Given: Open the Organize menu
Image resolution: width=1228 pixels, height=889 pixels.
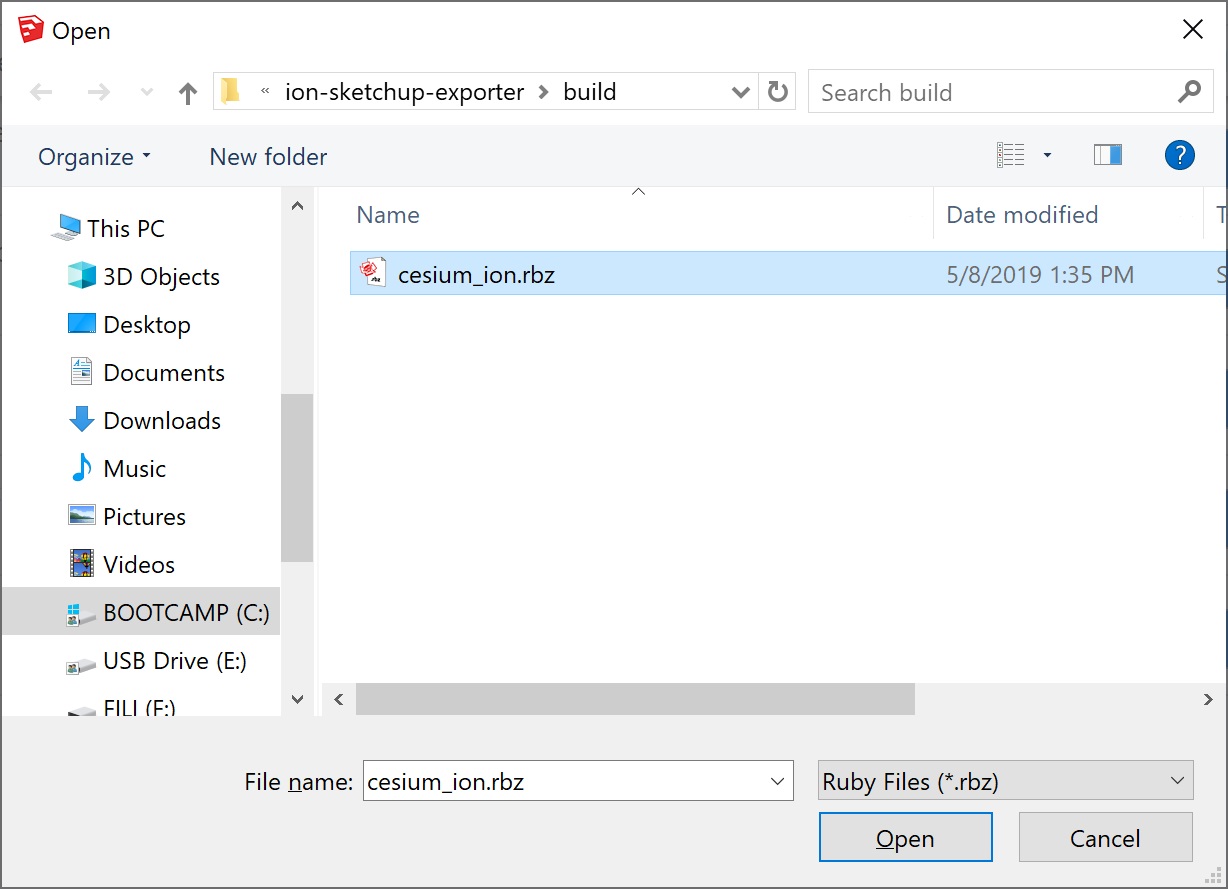Looking at the screenshot, I should 94,157.
